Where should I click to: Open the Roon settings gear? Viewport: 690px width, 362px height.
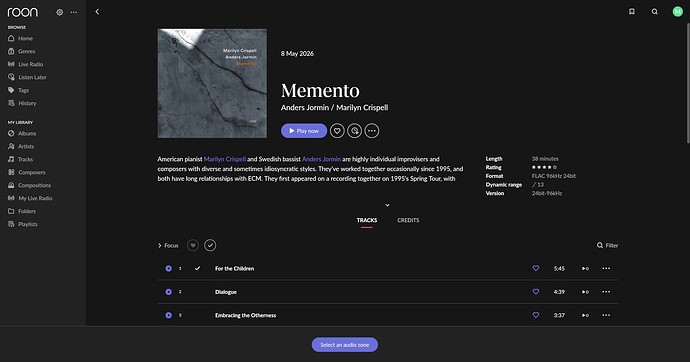[59, 12]
